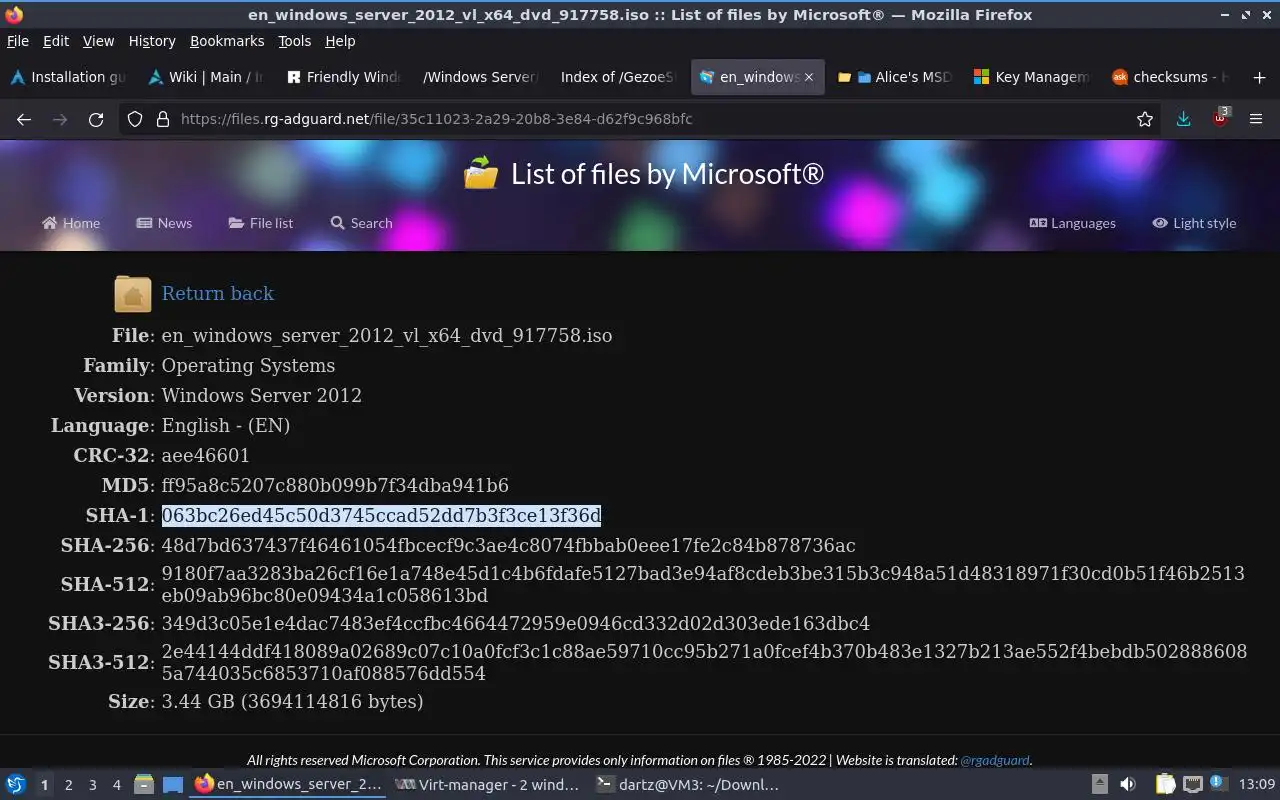Switch to virtual desktop 3

click(x=92, y=785)
